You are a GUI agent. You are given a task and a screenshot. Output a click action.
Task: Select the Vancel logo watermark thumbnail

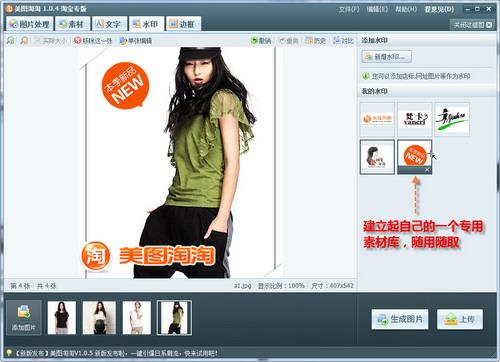click(415, 119)
